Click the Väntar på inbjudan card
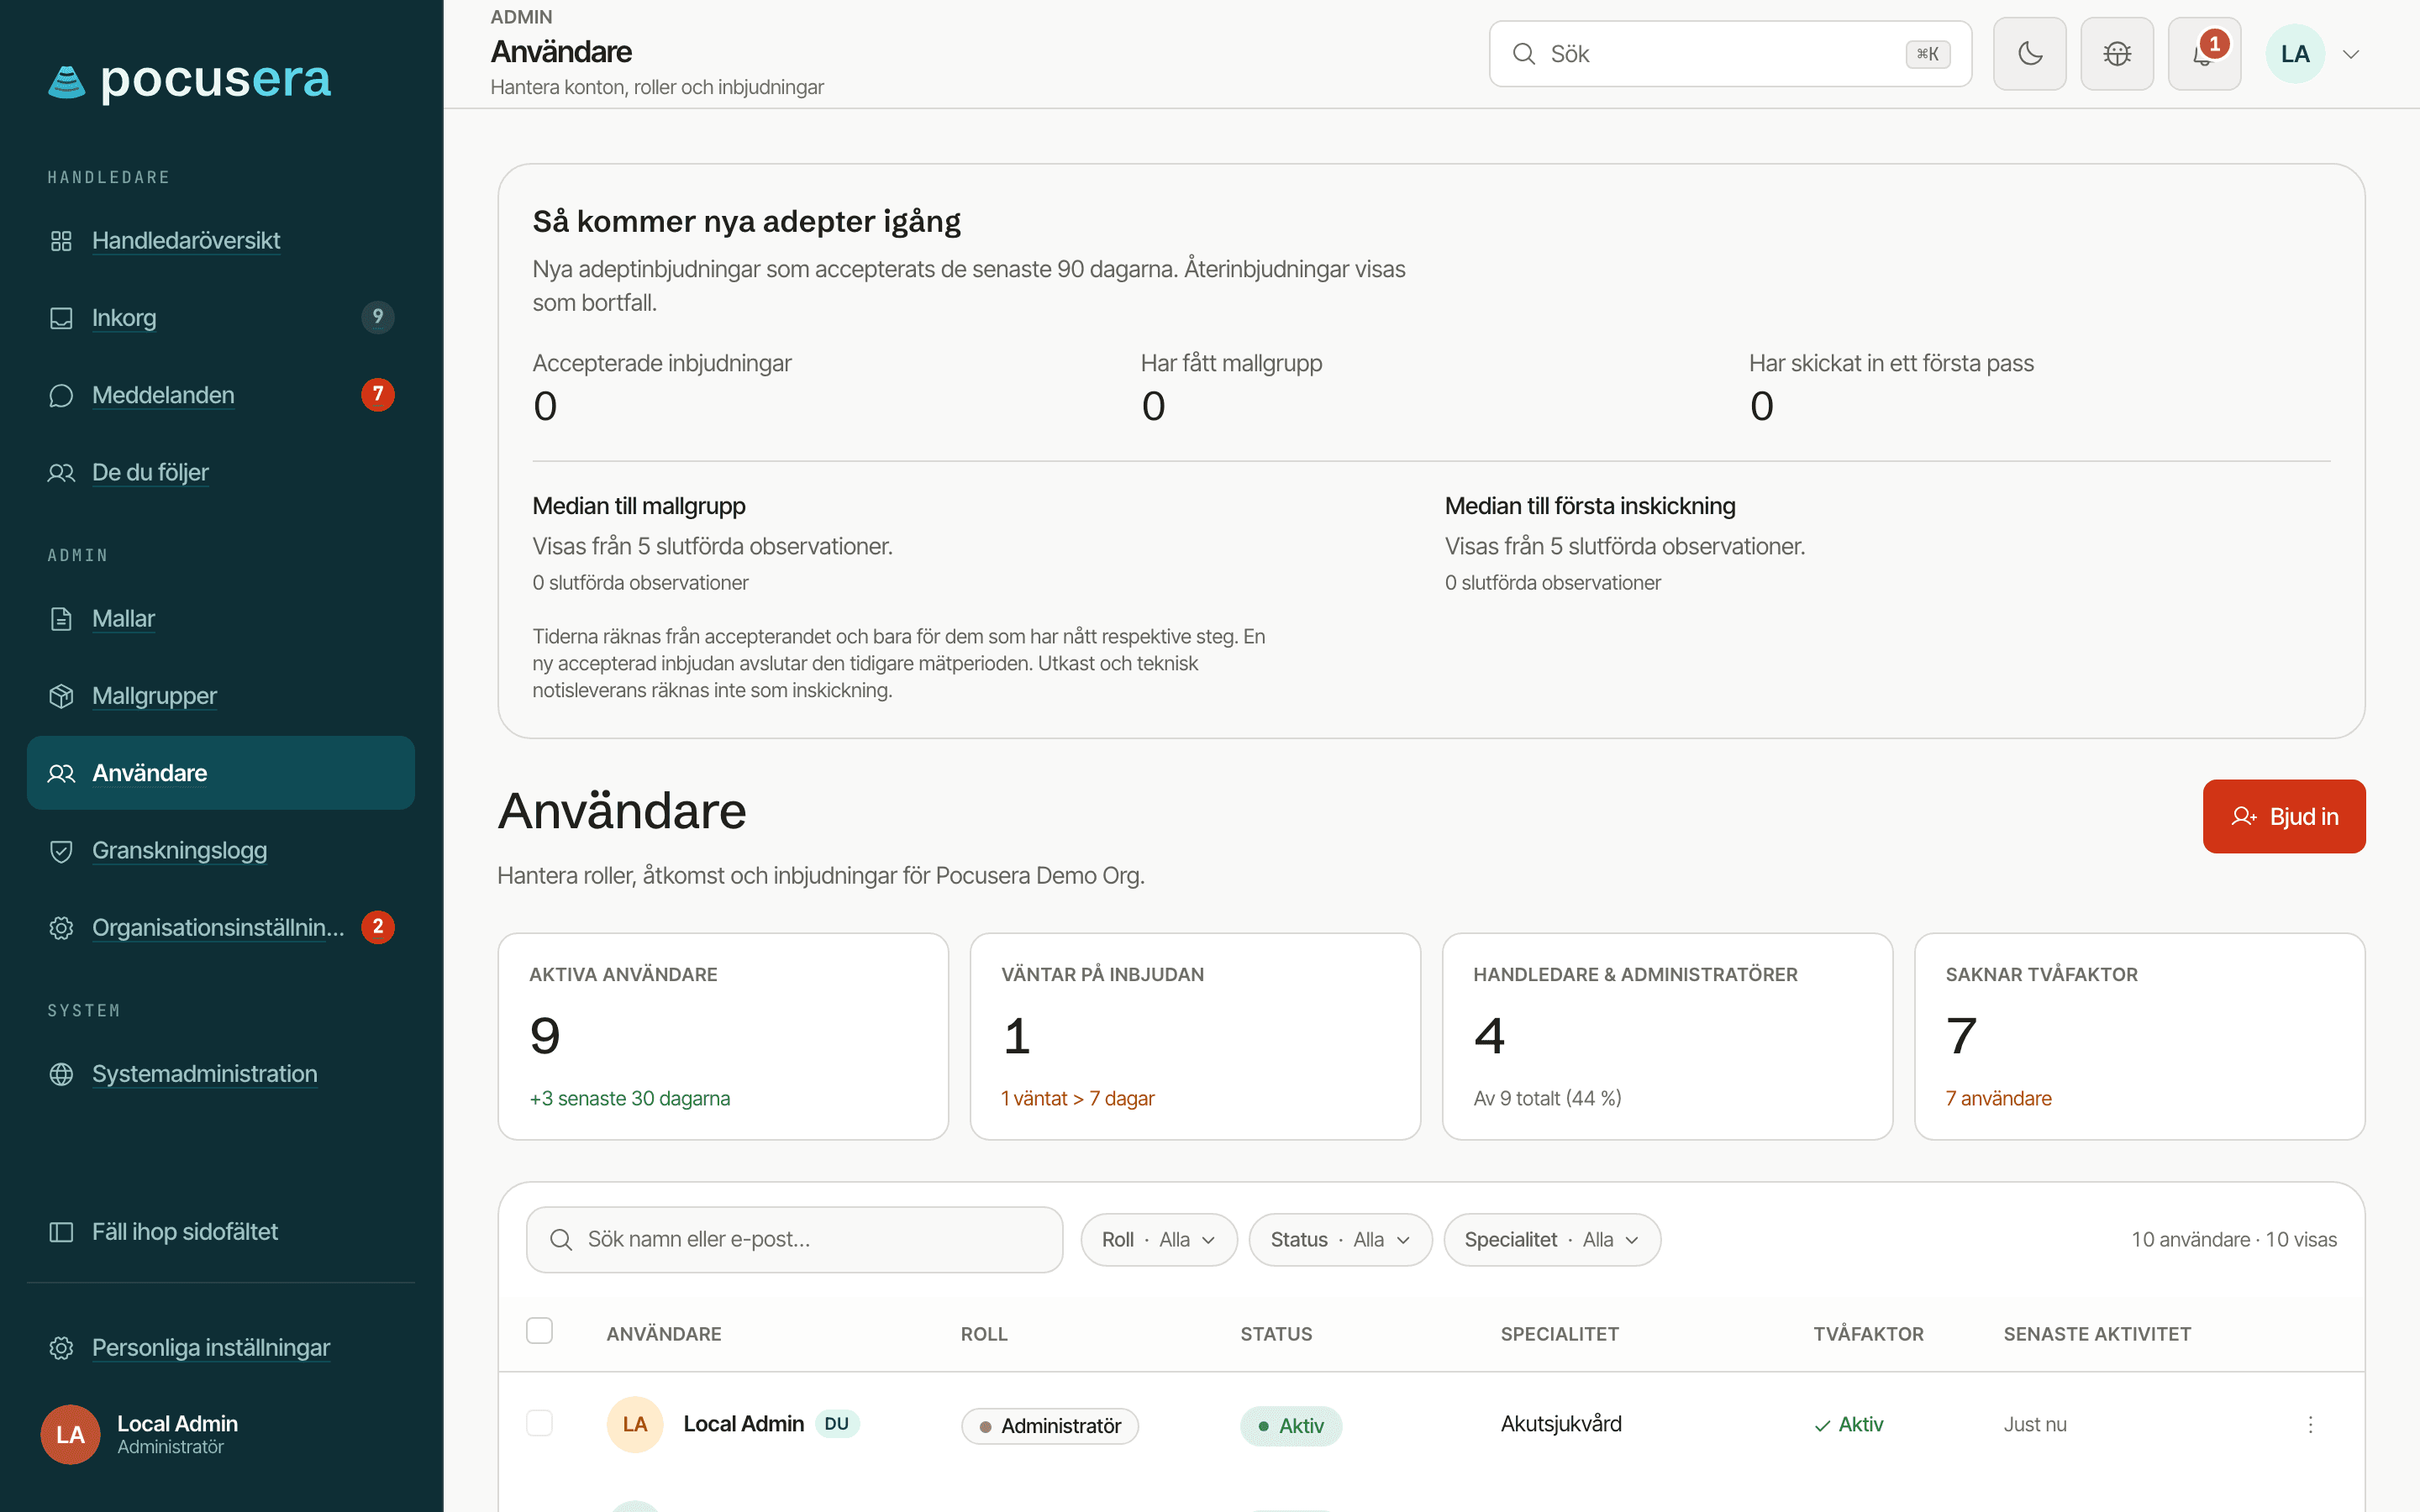Image resolution: width=2420 pixels, height=1512 pixels. coord(1195,1036)
